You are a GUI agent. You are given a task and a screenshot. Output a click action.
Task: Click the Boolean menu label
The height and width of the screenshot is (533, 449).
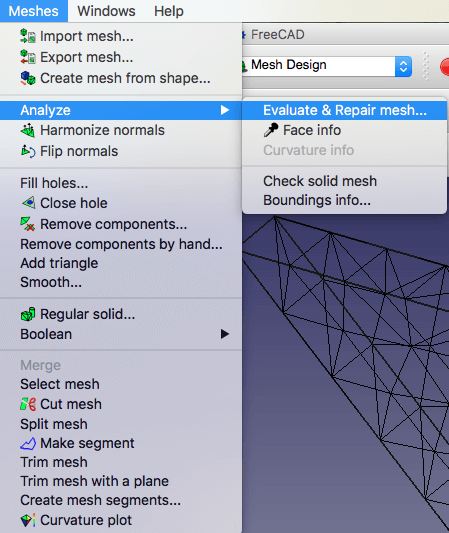[46, 334]
